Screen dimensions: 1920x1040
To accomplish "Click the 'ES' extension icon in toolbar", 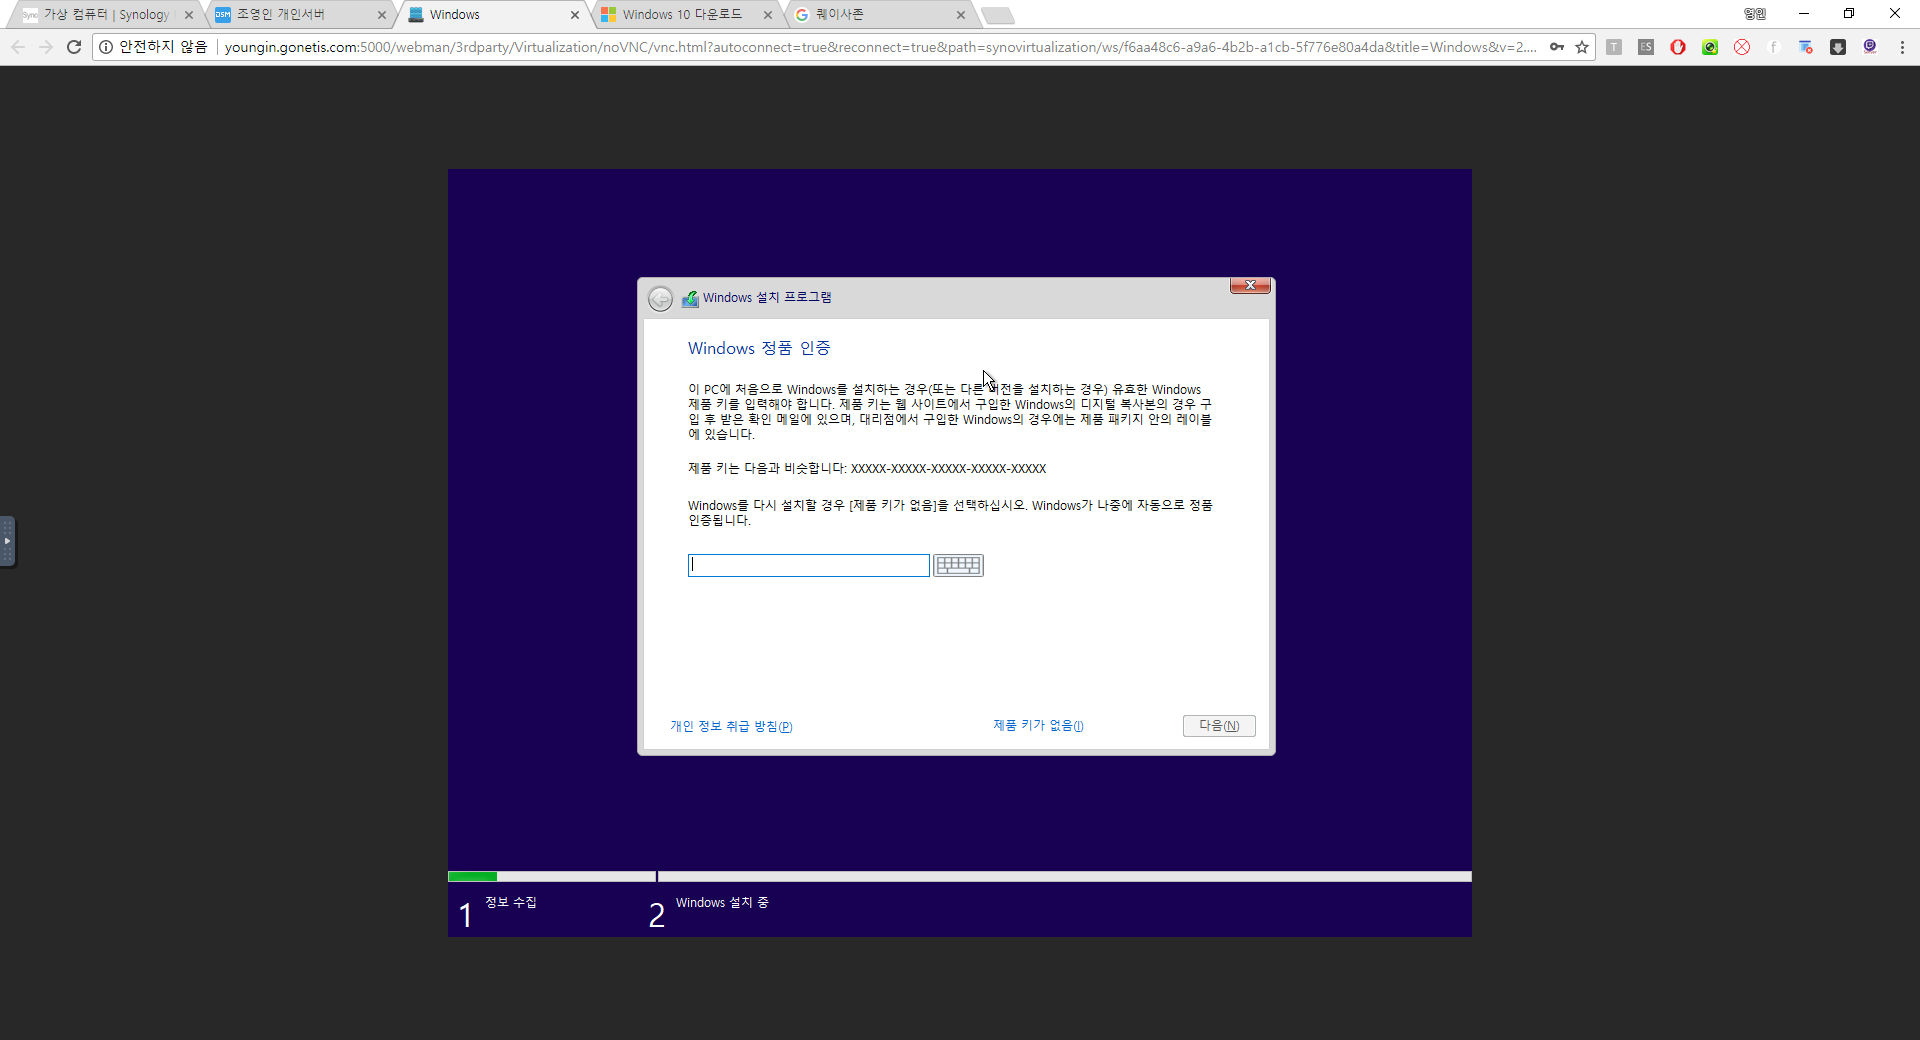I will (1646, 47).
